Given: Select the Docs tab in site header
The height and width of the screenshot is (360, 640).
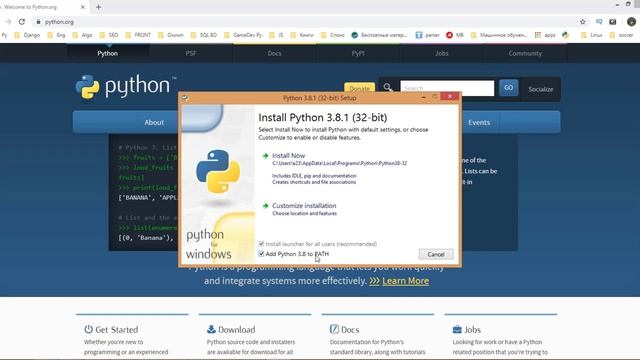Looking at the screenshot, I should click(274, 53).
